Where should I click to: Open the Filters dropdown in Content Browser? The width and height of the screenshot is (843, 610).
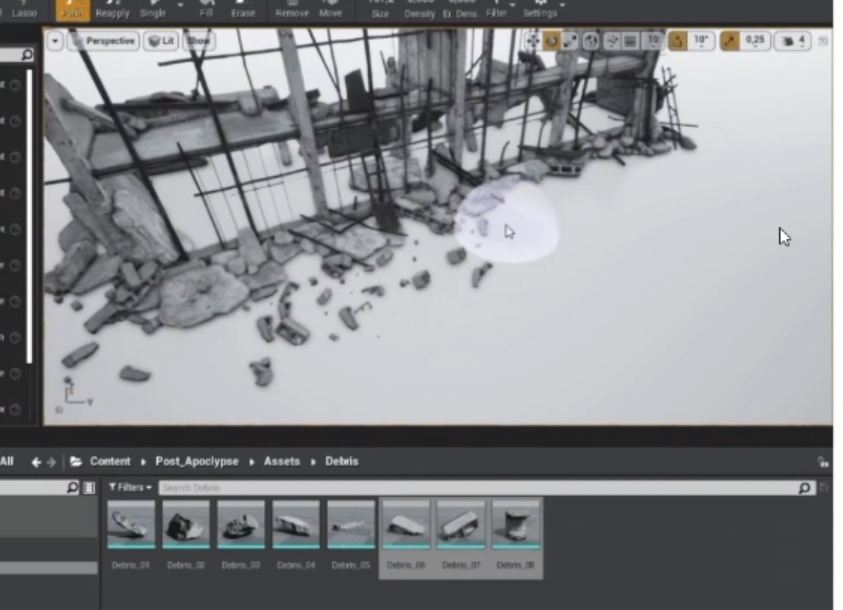click(130, 488)
